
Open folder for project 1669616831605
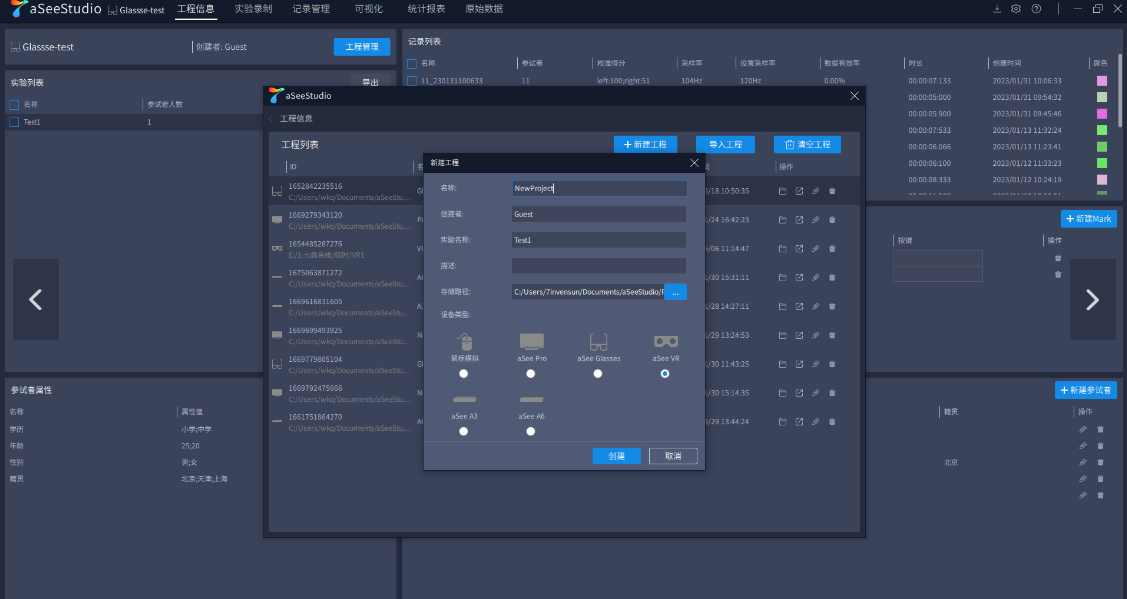point(783,306)
